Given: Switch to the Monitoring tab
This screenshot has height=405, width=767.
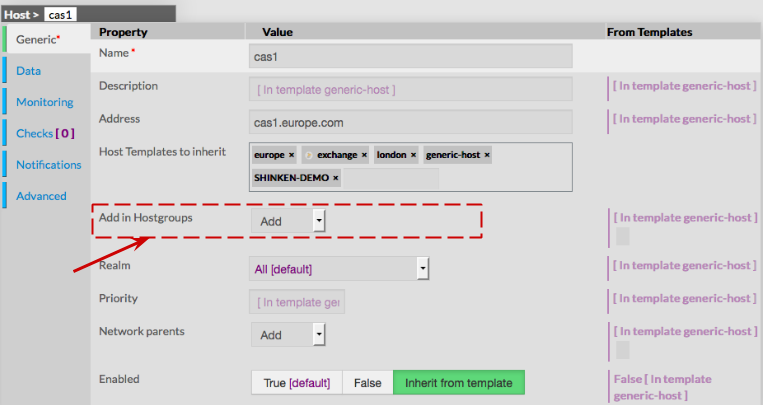Looking at the screenshot, I should [x=44, y=102].
